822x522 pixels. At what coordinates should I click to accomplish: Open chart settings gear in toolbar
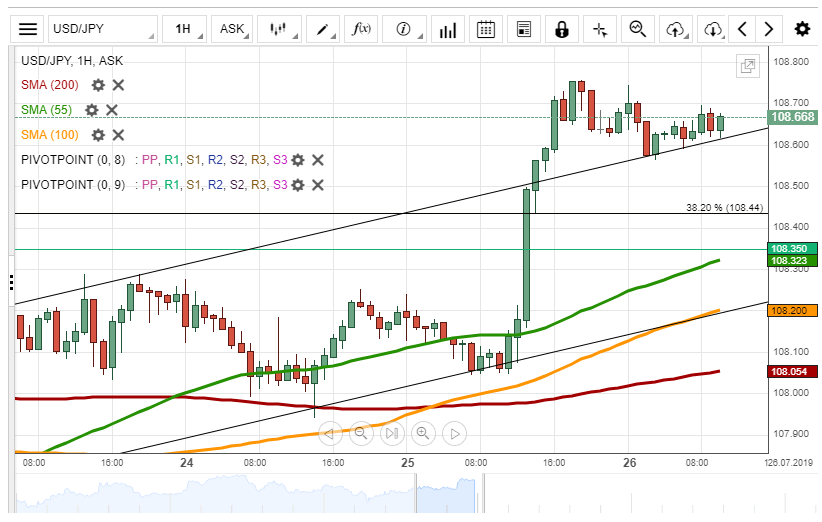tap(802, 29)
